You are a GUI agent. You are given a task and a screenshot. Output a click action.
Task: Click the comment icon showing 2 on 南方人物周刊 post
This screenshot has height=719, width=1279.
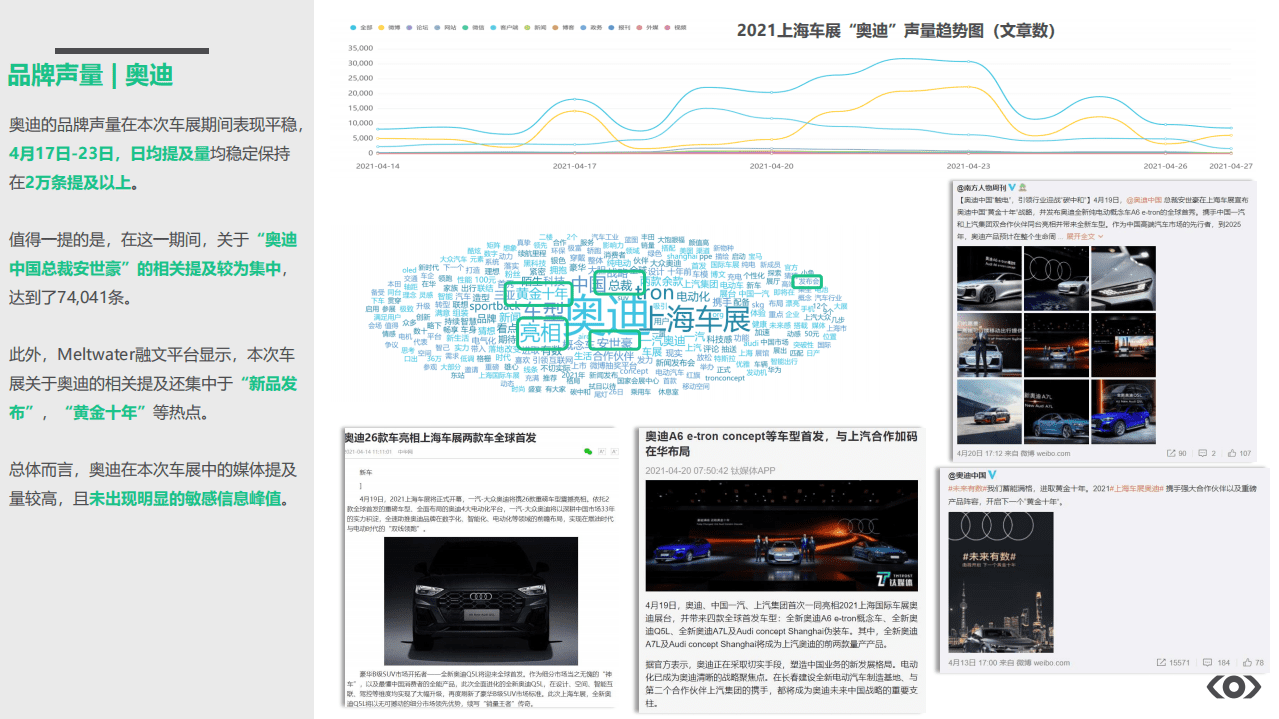coord(1205,453)
